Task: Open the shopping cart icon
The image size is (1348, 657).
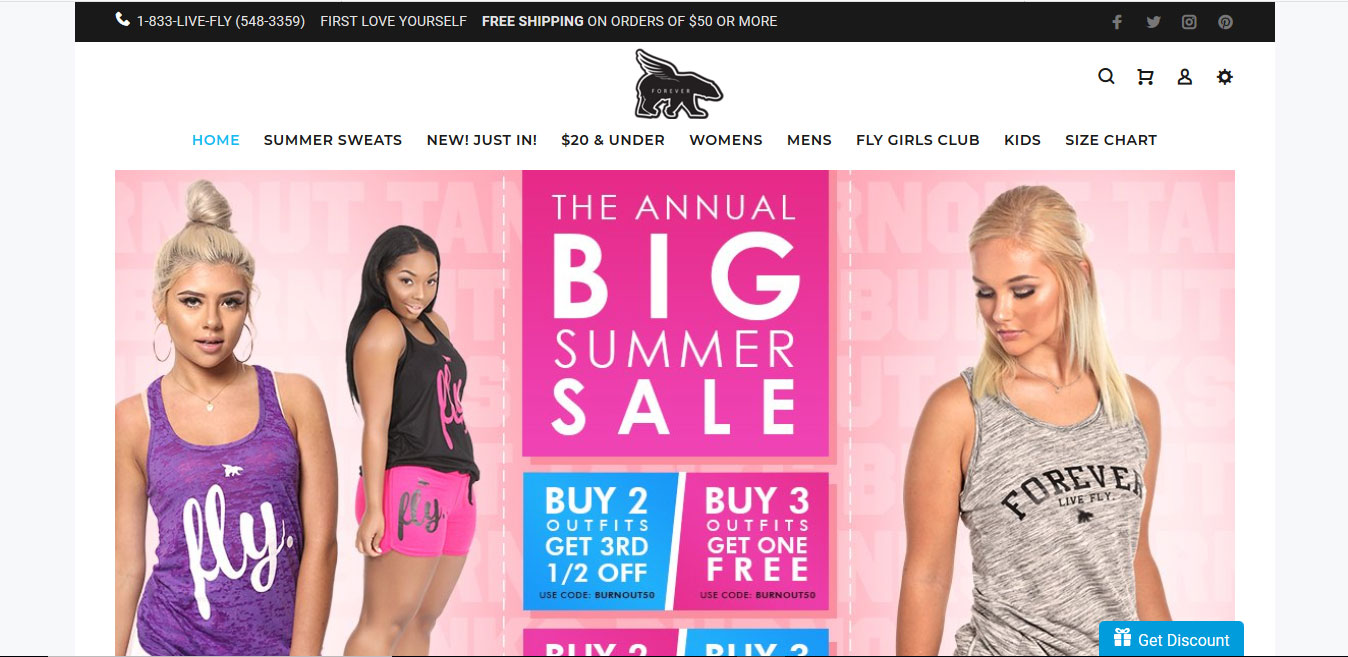Action: pyautogui.click(x=1145, y=77)
